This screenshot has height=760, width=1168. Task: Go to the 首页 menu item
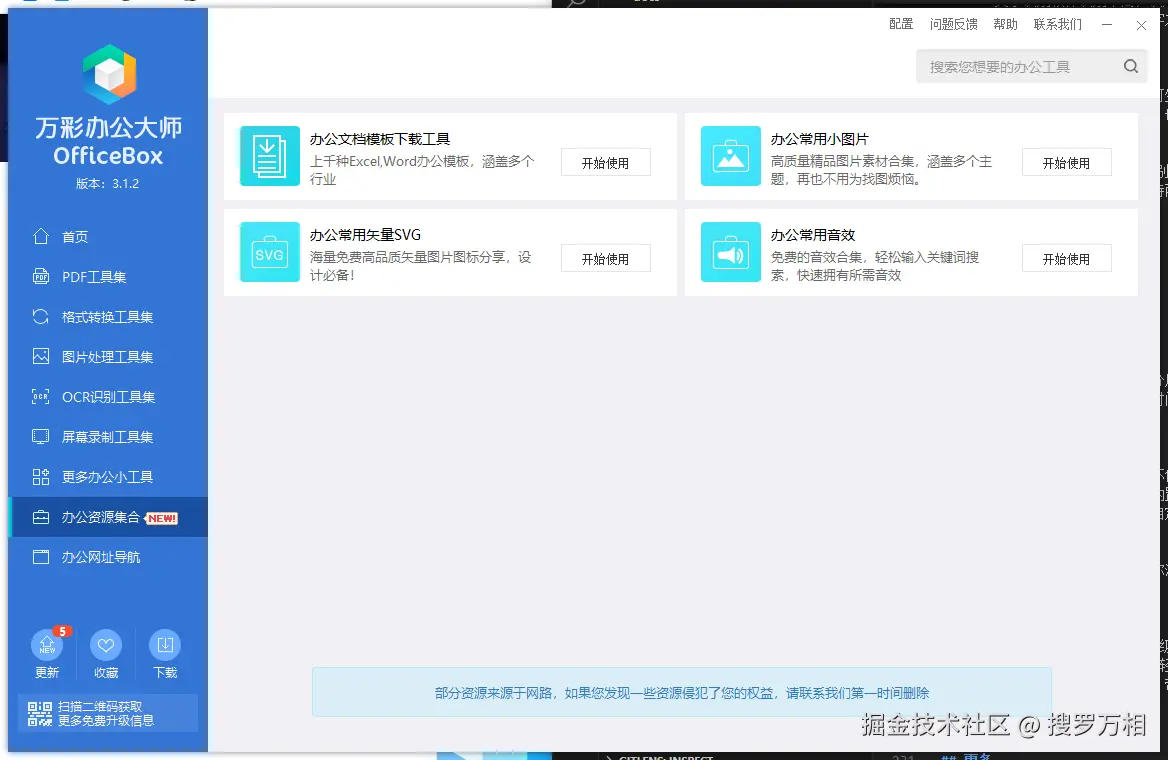tap(108, 236)
